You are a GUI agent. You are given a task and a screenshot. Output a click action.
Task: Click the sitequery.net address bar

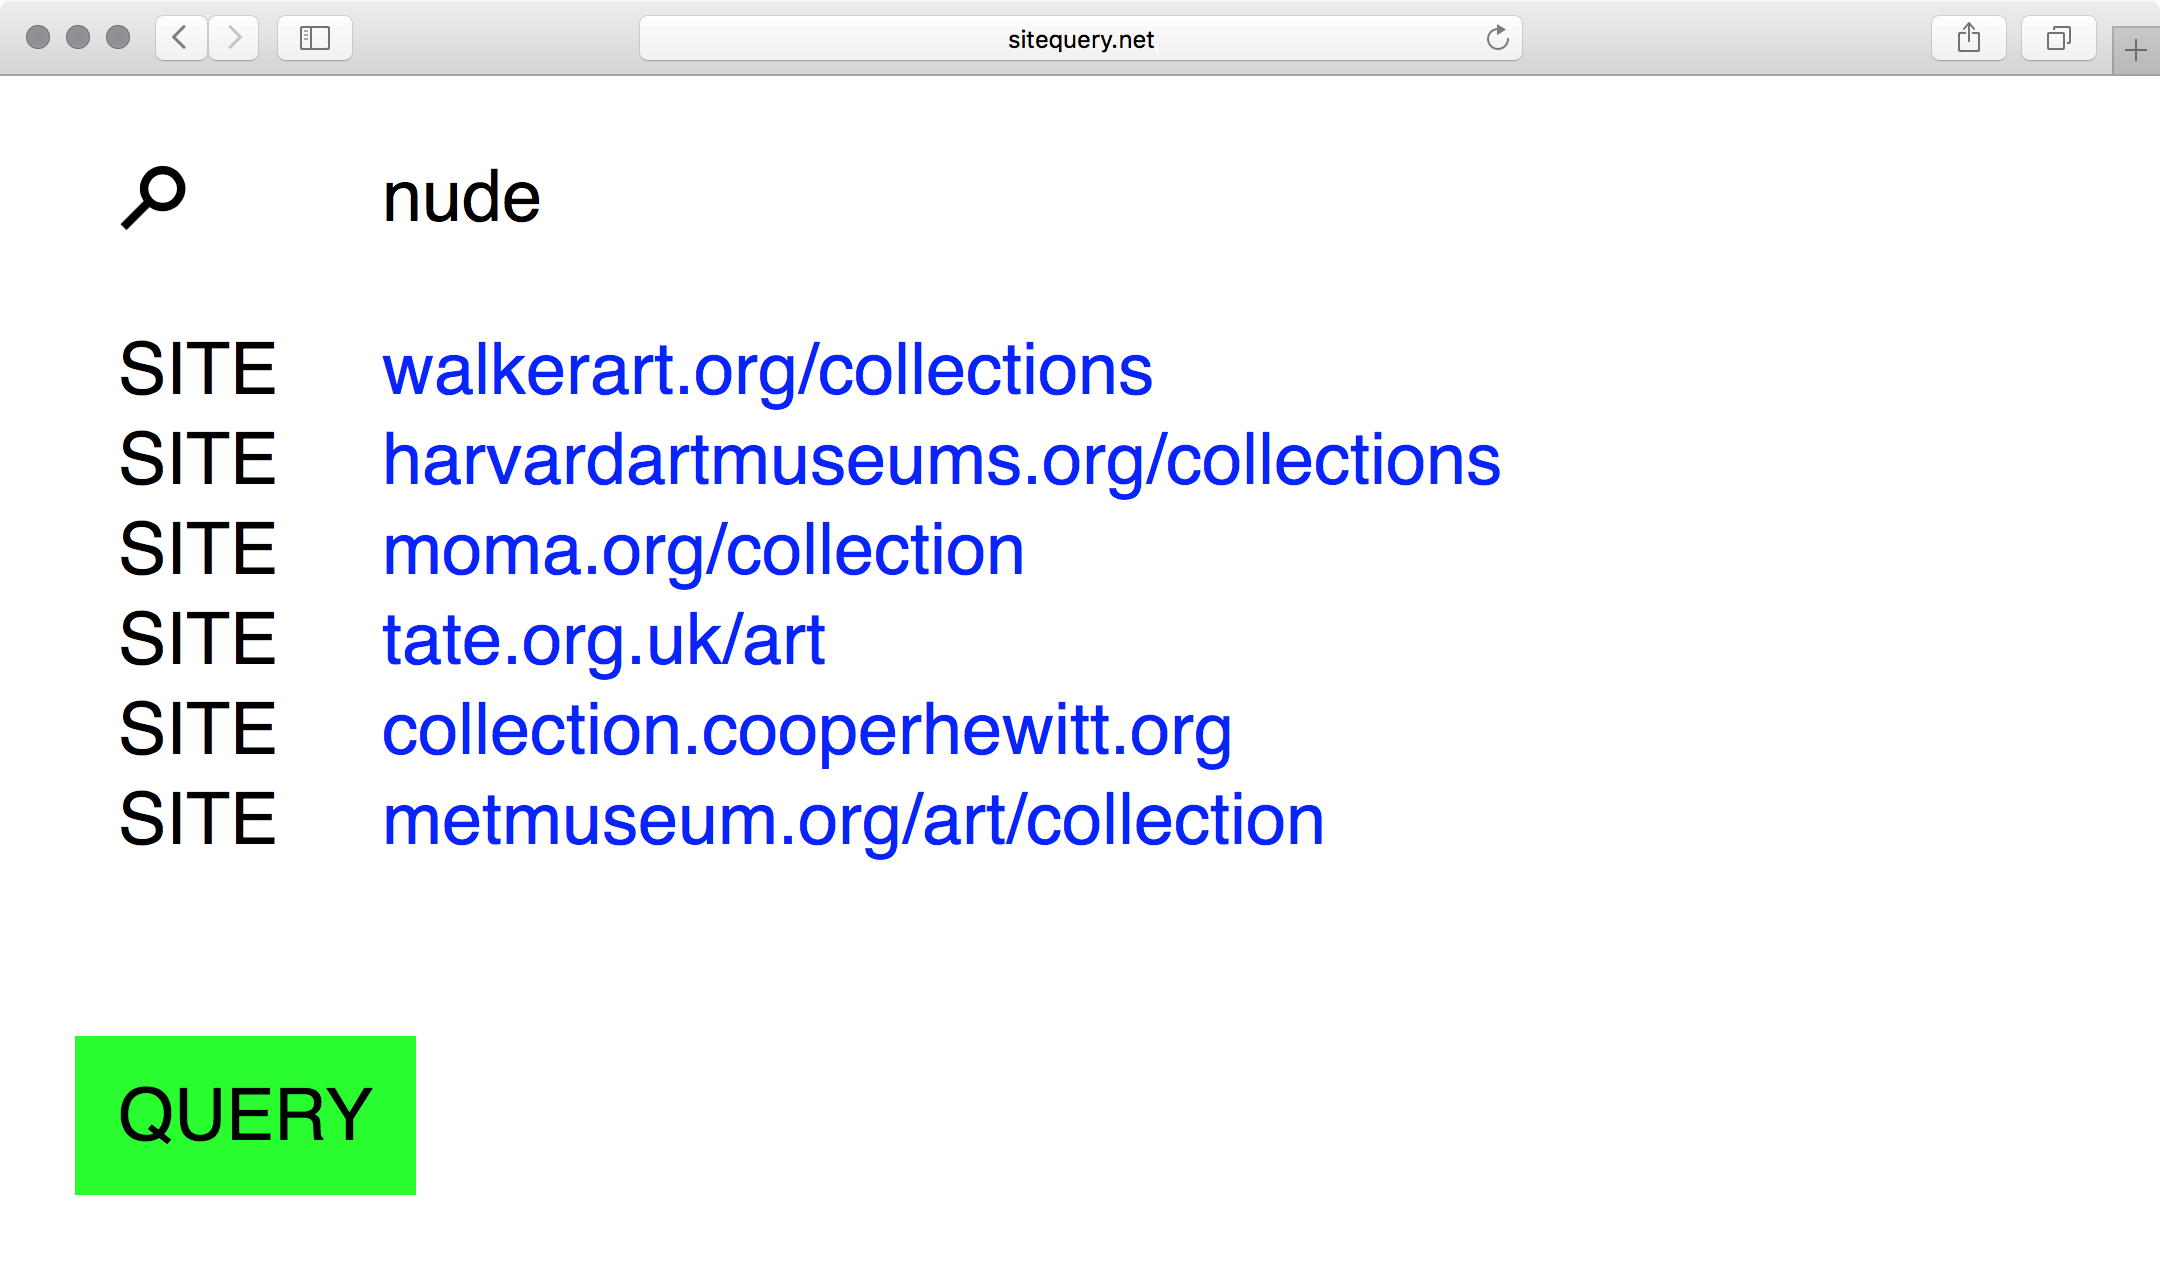pos(1080,38)
